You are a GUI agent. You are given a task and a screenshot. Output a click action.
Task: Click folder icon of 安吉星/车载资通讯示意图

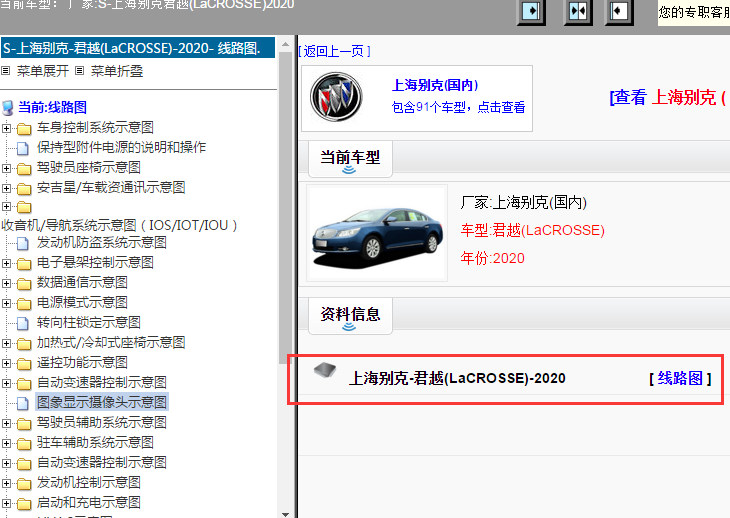click(24, 188)
